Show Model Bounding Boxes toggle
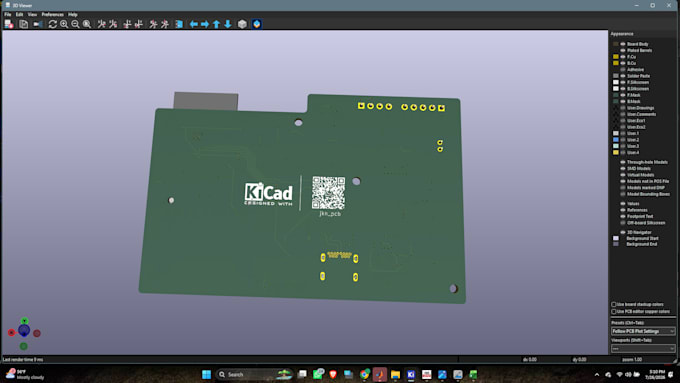 point(623,194)
